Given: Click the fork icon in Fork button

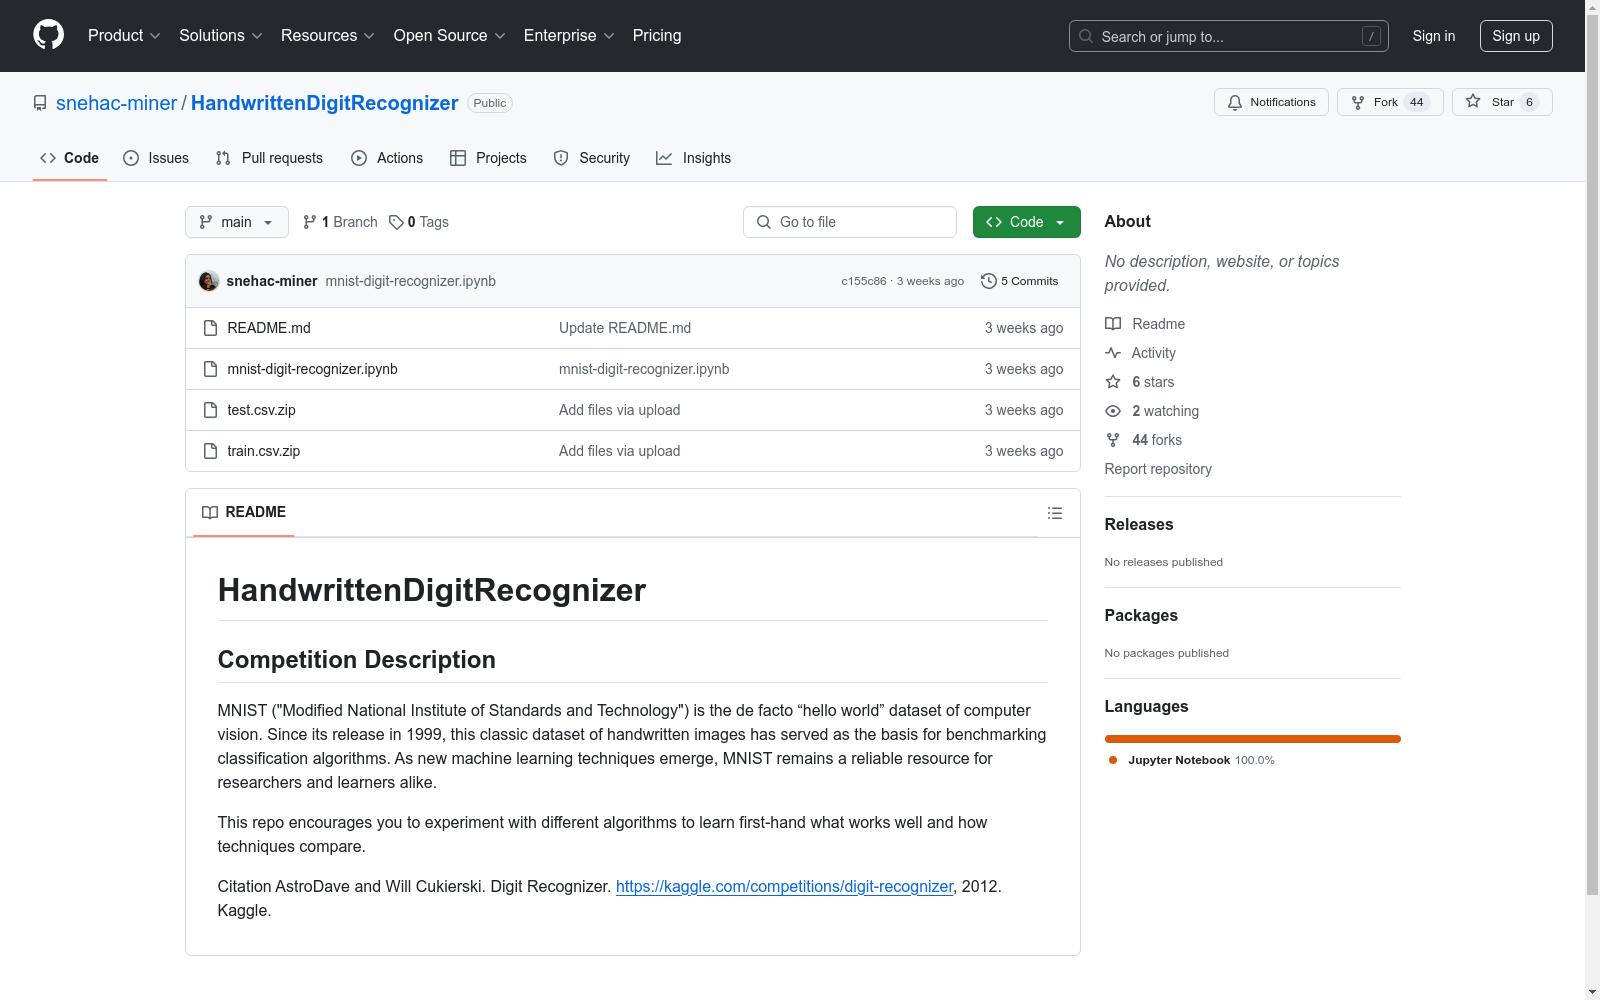Looking at the screenshot, I should 1358,102.
